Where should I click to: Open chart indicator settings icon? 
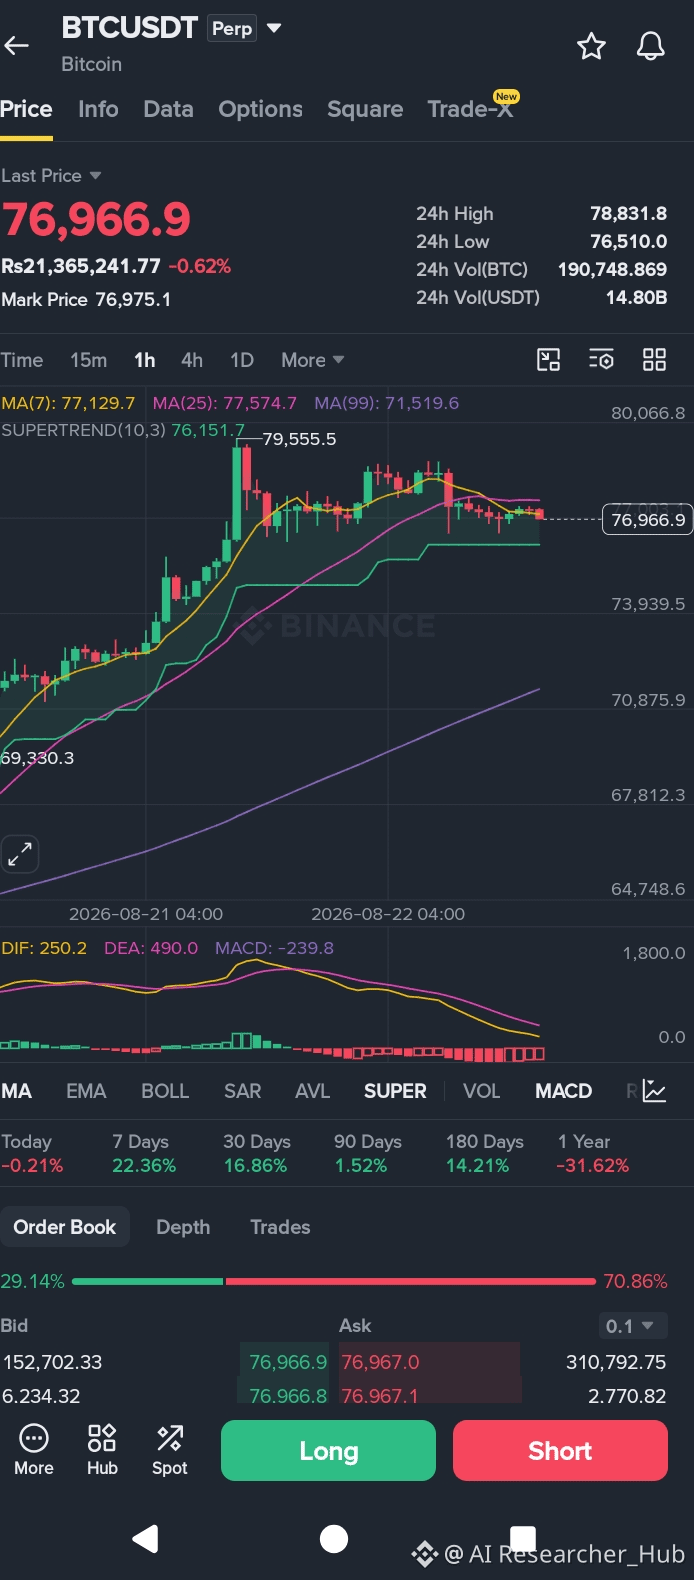(601, 360)
